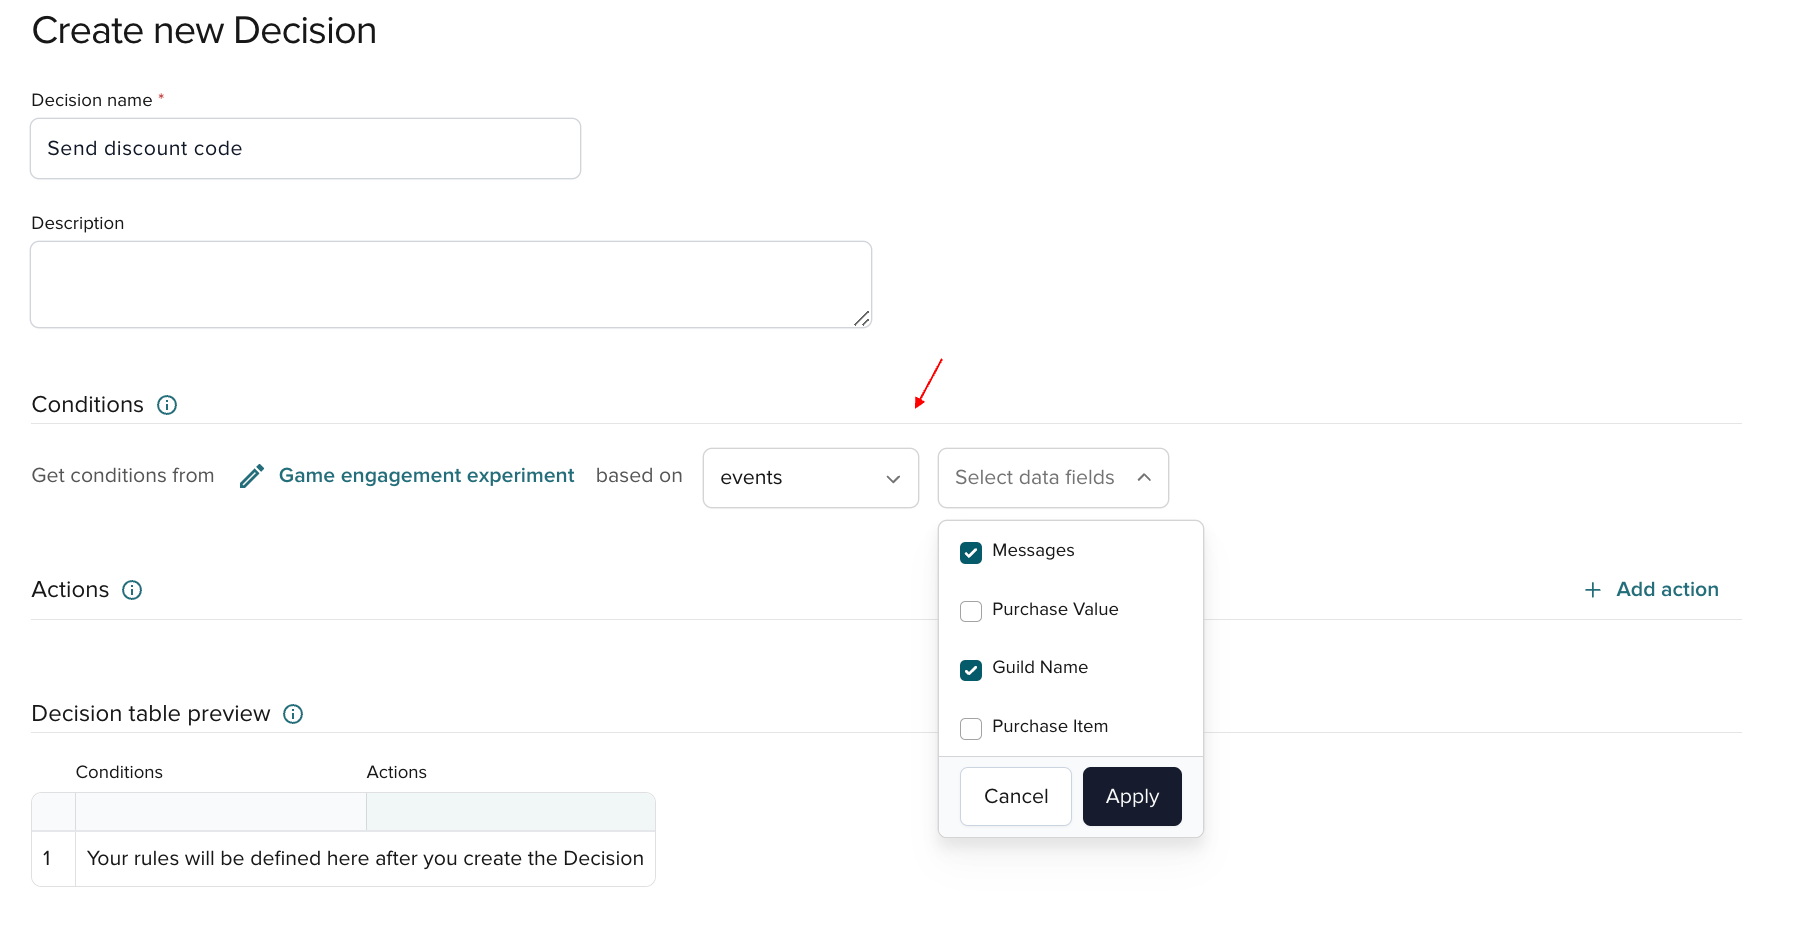Open the Conditions info tooltip
1796x946 pixels.
coord(166,405)
